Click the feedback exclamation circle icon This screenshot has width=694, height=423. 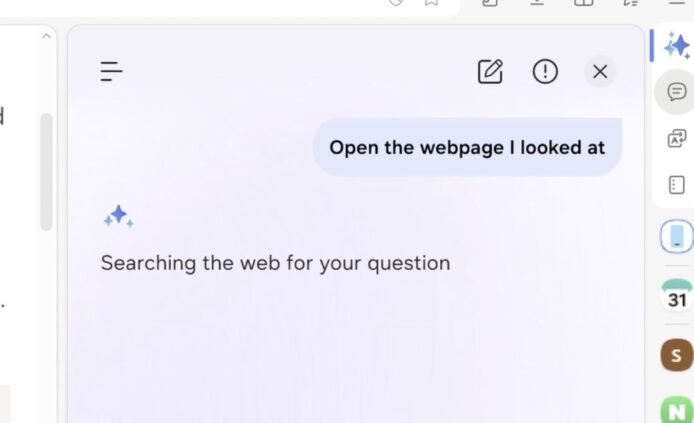[x=545, y=71]
